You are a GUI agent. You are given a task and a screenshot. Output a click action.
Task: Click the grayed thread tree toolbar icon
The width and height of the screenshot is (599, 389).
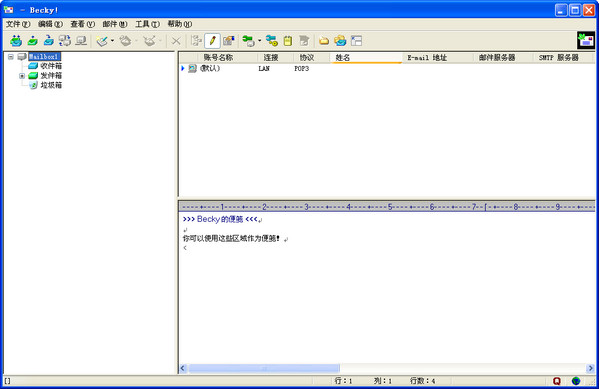point(196,41)
